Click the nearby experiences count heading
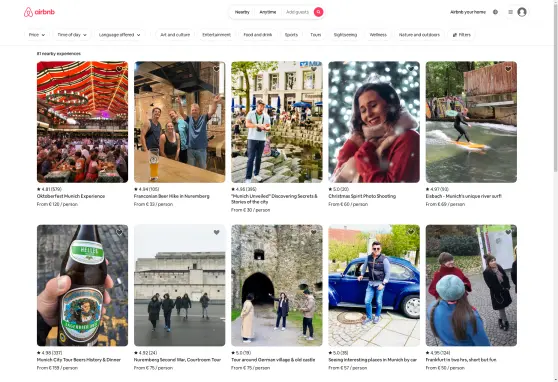 59,54
